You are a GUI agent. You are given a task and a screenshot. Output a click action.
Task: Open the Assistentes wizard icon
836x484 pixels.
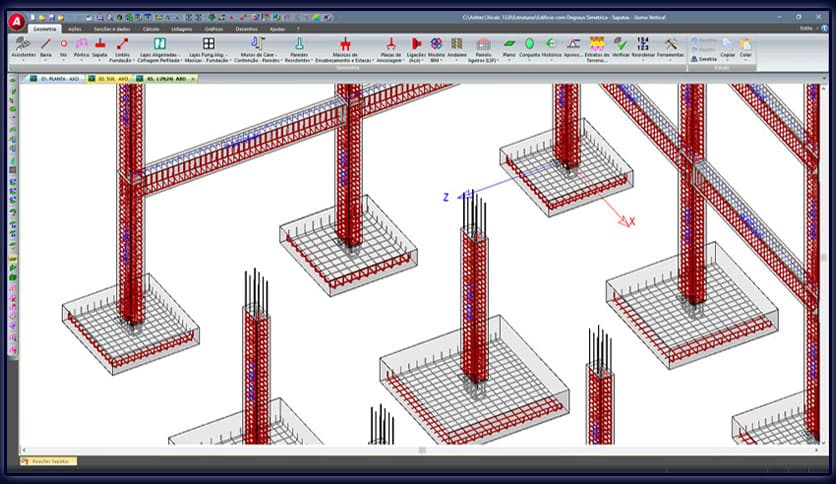click(x=22, y=45)
